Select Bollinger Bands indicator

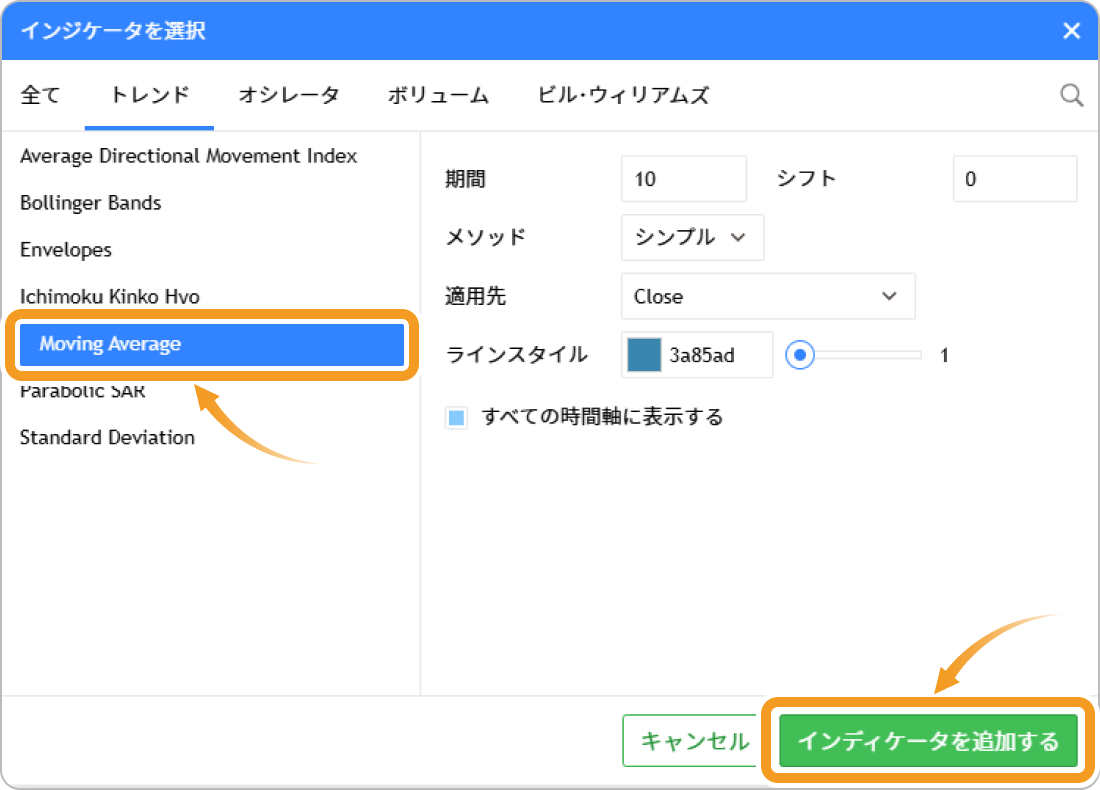(90, 203)
